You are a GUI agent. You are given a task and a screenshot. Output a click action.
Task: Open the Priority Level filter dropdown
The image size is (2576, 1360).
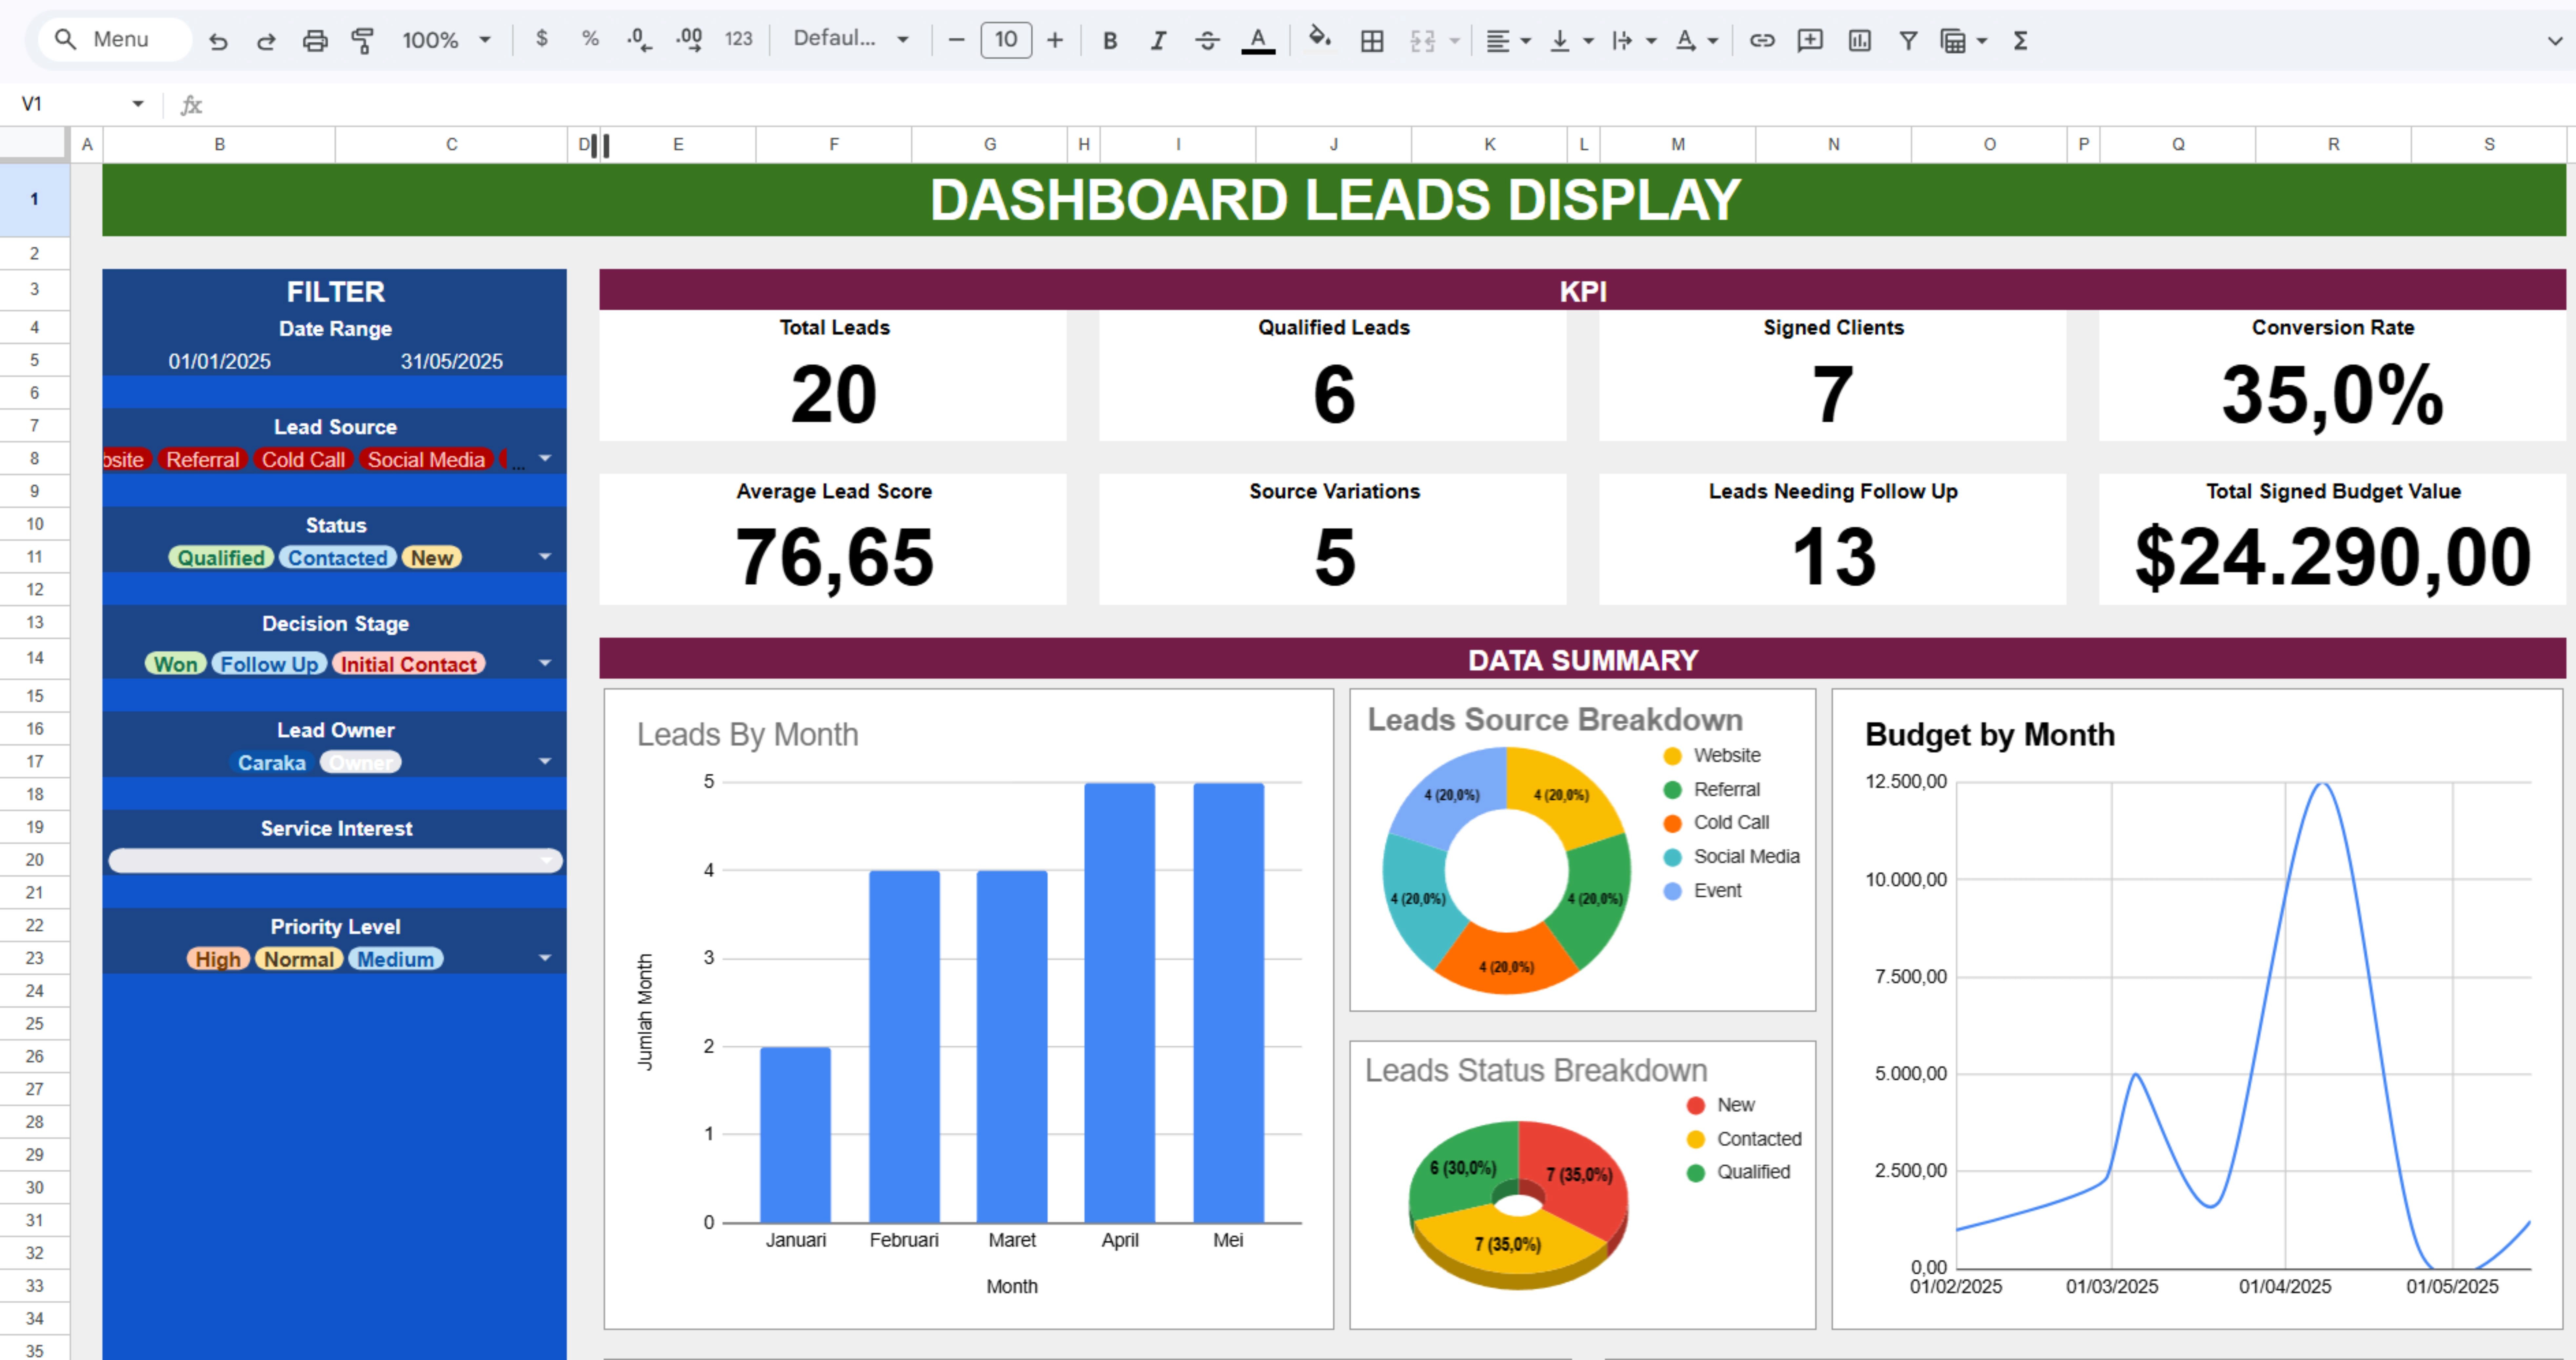coord(545,958)
